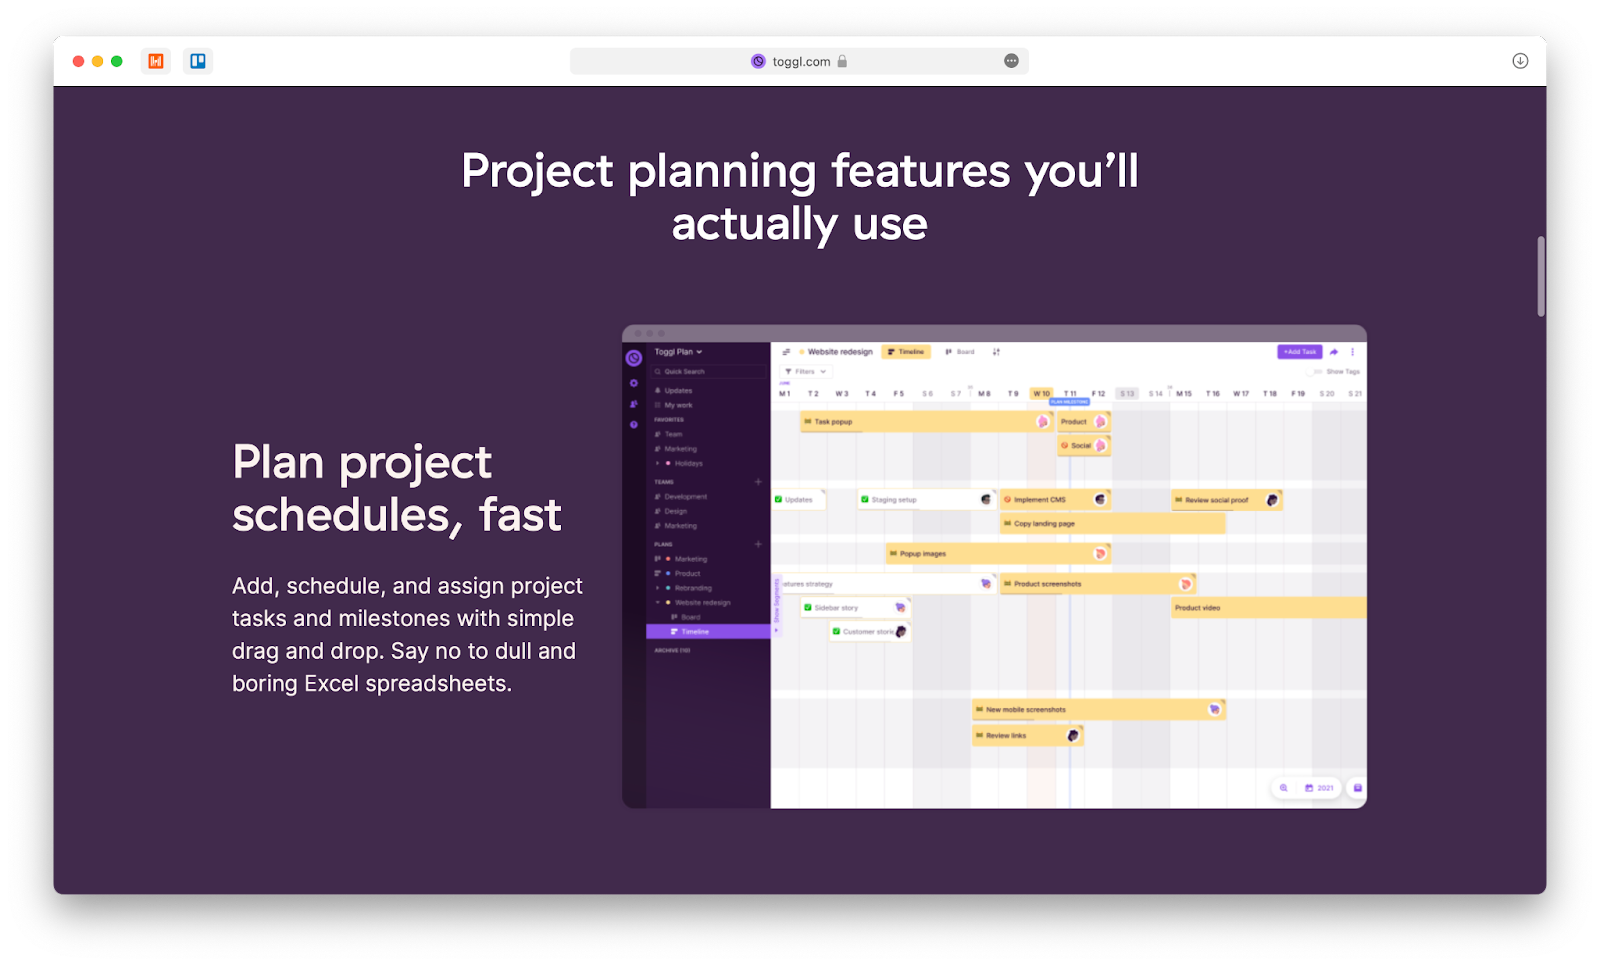Click the sort adjust icon next to Board tab

[x=996, y=352]
